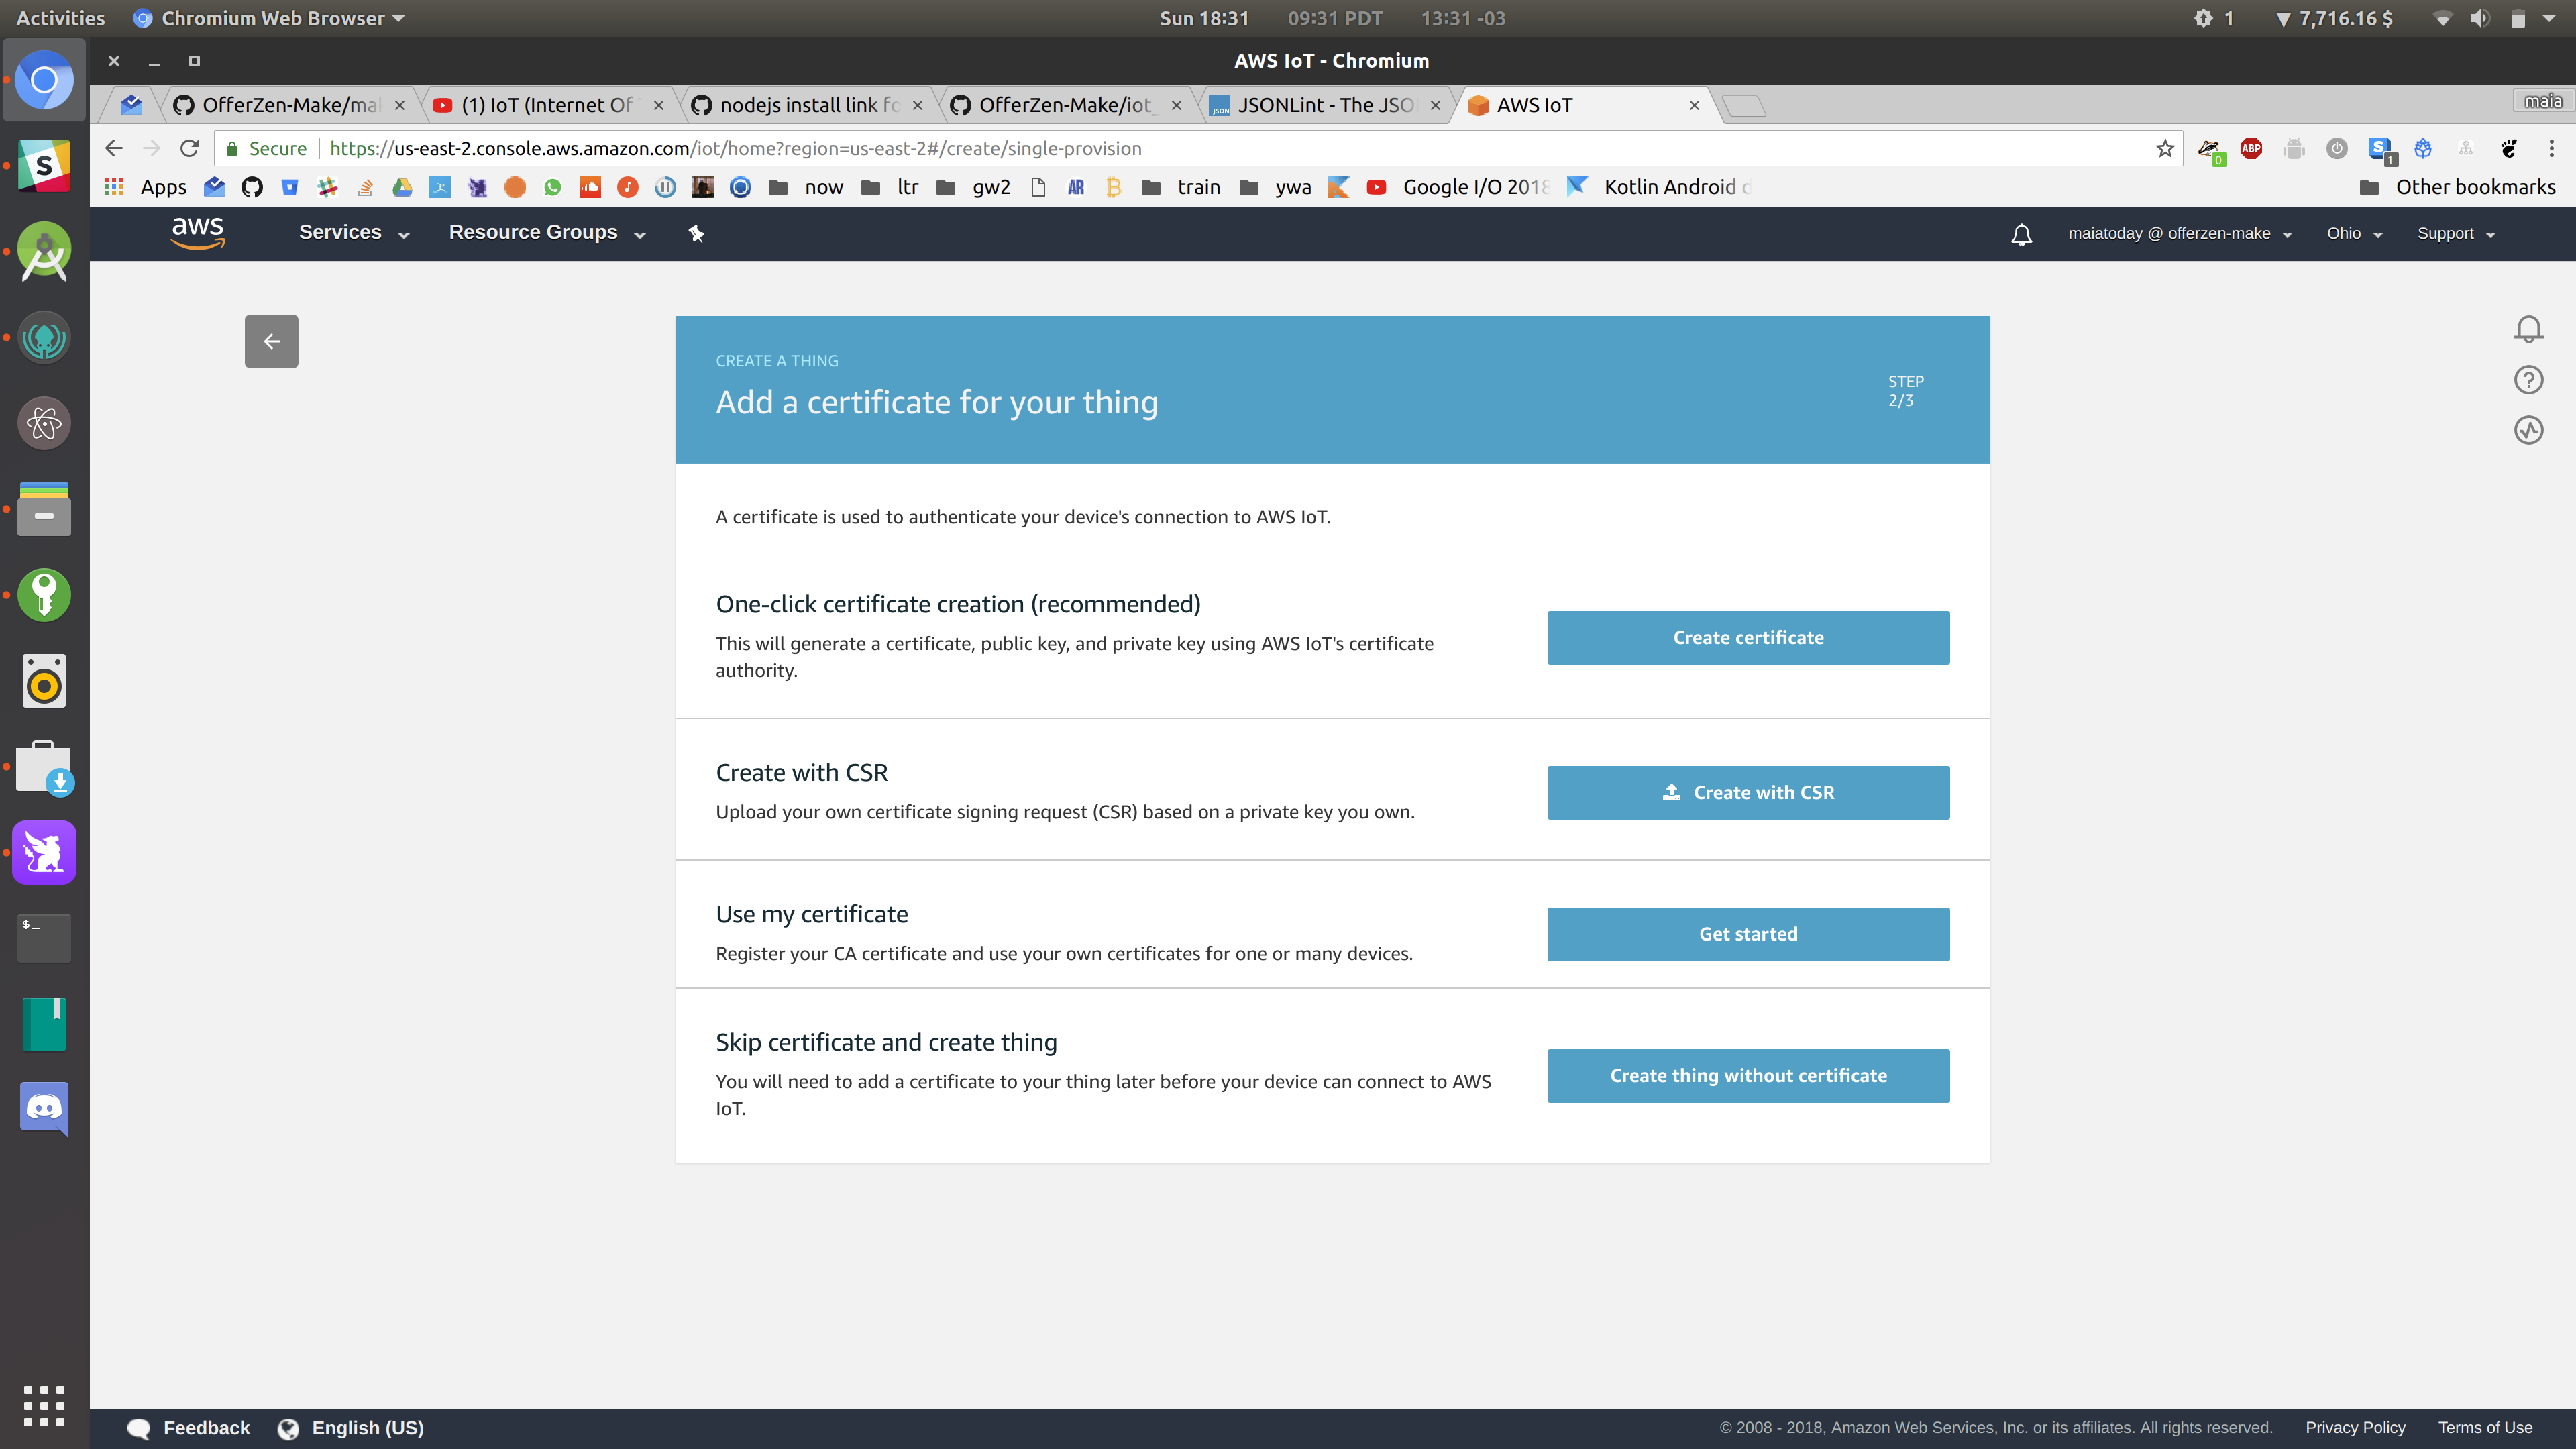Open the 'now' bookmarks folder

[806, 187]
